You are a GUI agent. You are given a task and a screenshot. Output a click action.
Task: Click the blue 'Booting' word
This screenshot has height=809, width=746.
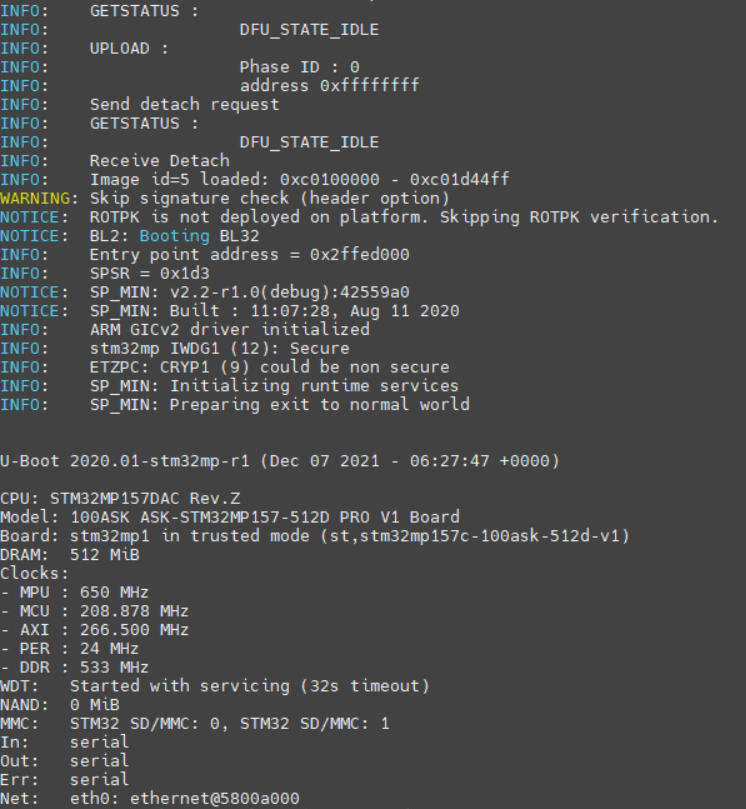pos(174,236)
